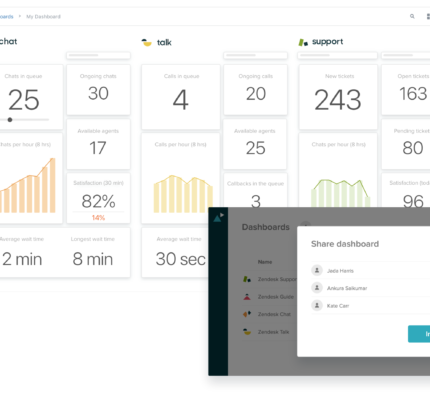This screenshot has height=400, width=430.
Task: Click the Calls in queue 4 card
Action: [181, 97]
